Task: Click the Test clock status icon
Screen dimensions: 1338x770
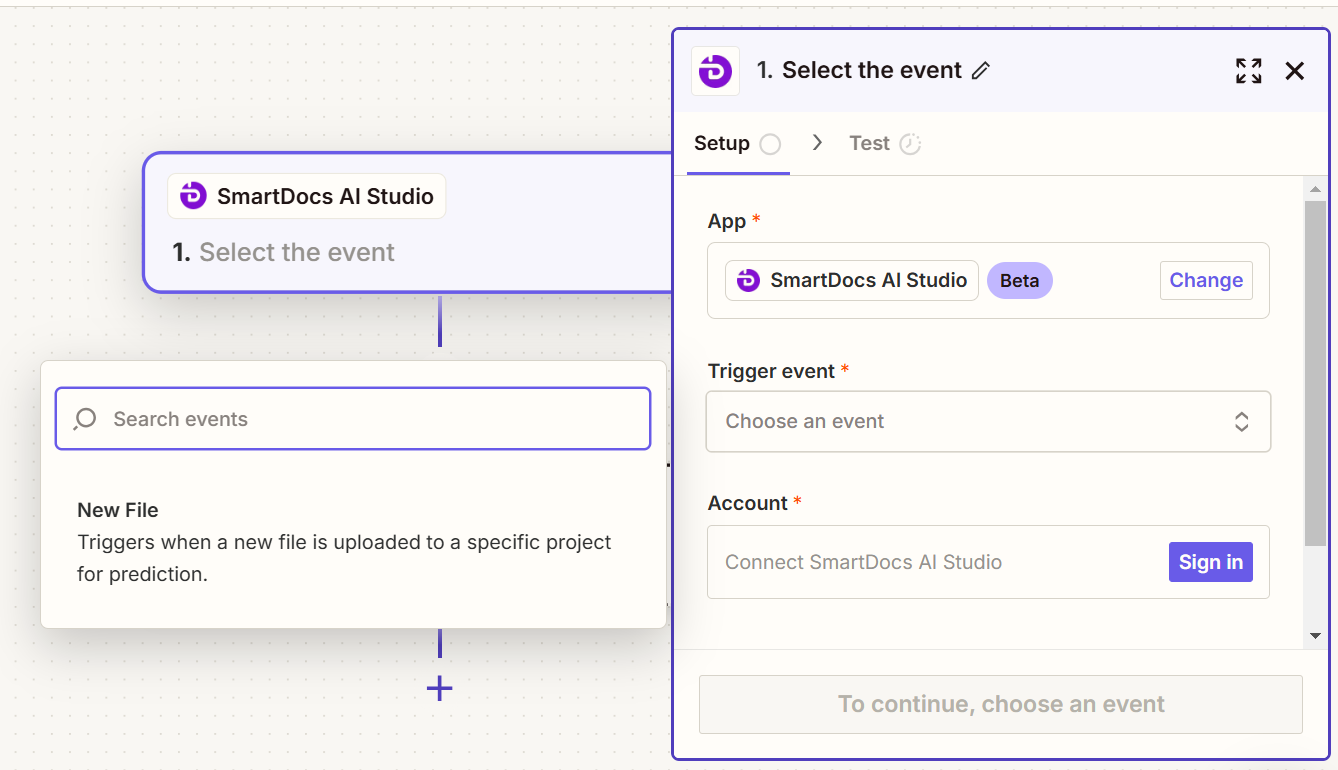Action: (910, 144)
